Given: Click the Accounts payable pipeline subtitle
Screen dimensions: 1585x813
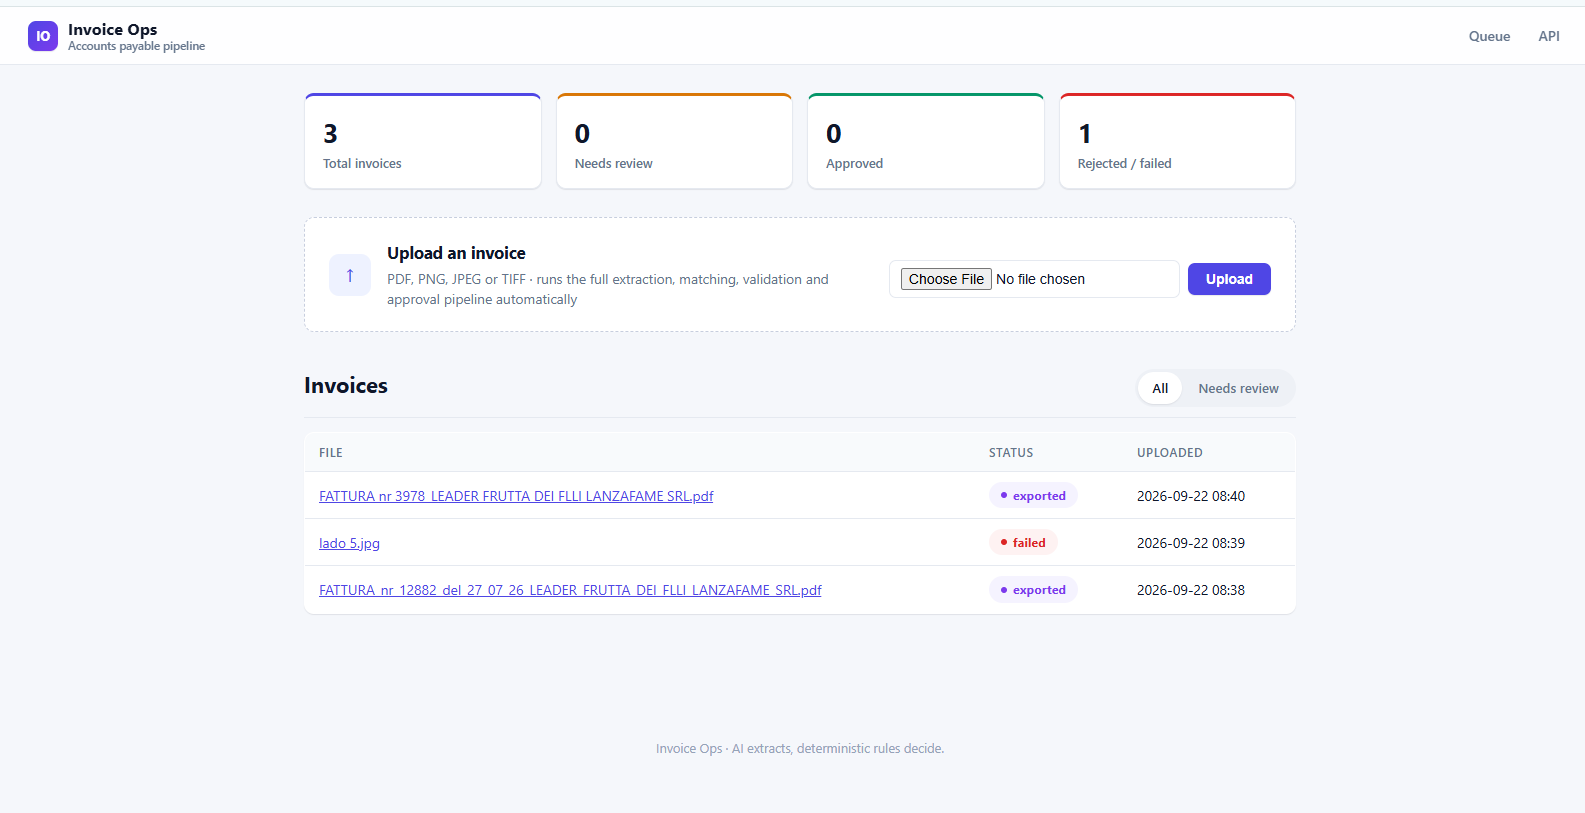Looking at the screenshot, I should click(137, 46).
